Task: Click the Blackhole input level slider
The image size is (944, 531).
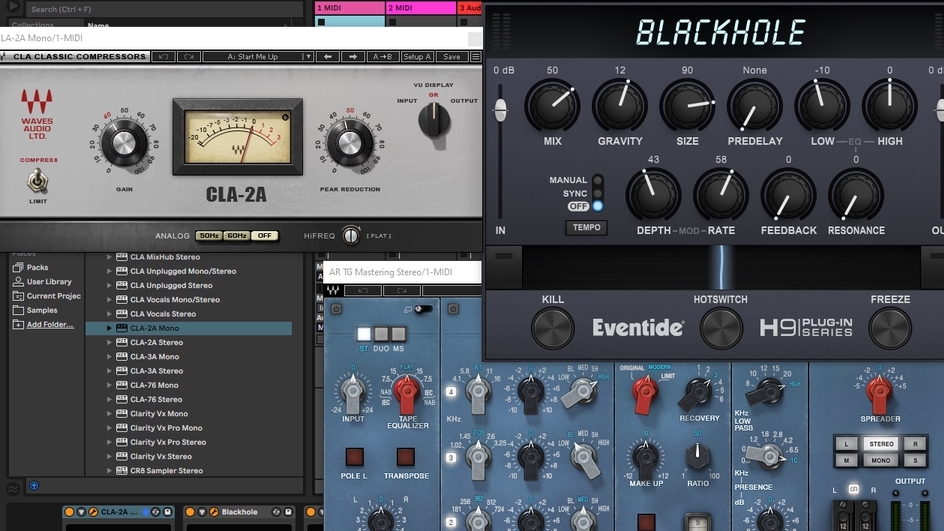Action: (x=500, y=110)
